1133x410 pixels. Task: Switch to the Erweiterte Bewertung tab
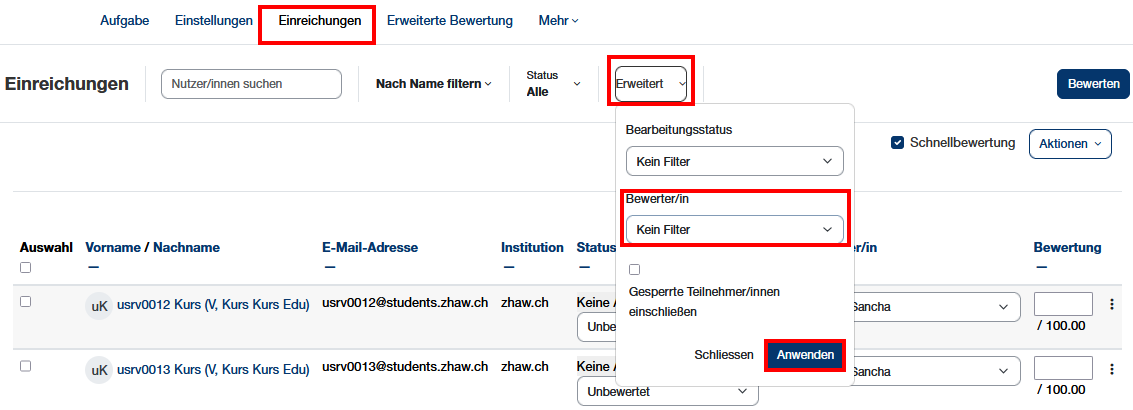(449, 20)
